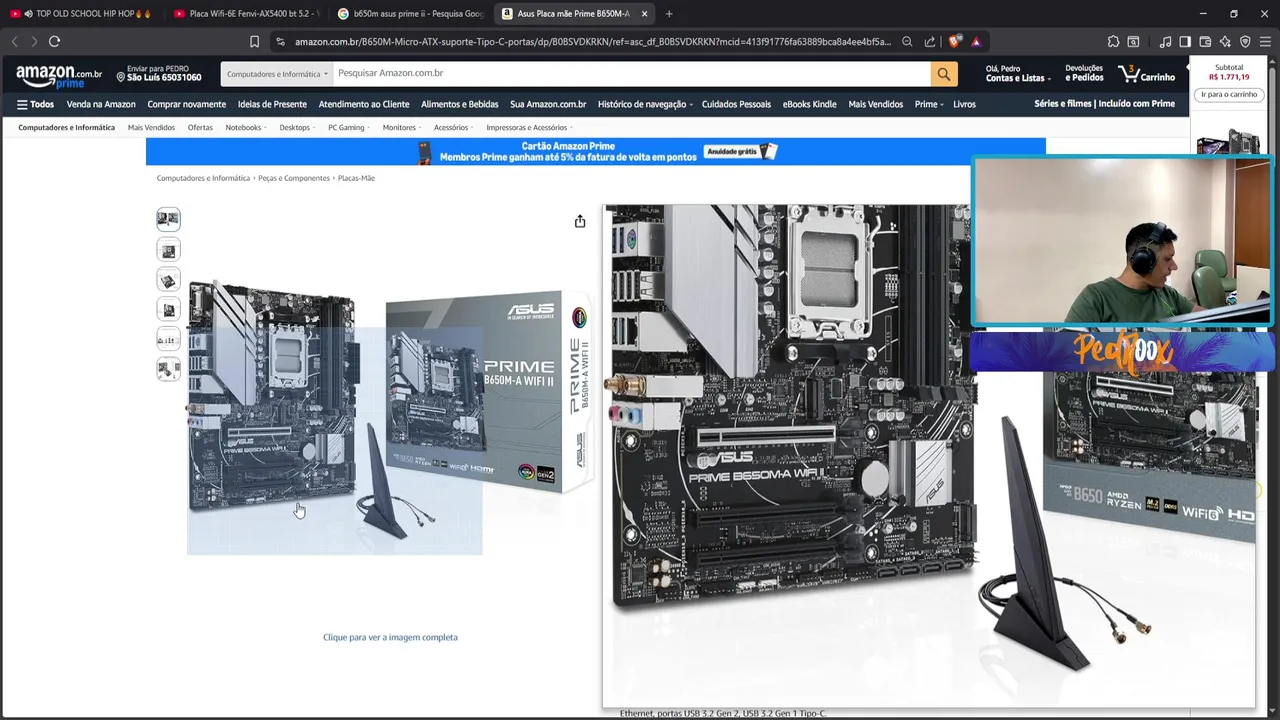Viewport: 1280px width, 720px height.
Task: Switch to Placa Wifi-6E Fenvi tab
Action: tap(246, 14)
